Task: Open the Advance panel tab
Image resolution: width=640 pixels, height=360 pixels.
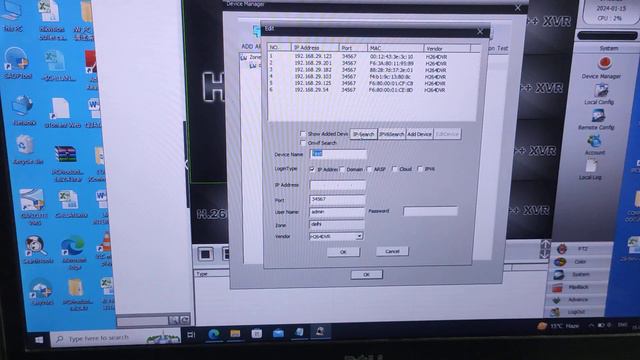Action: [x=577, y=300]
